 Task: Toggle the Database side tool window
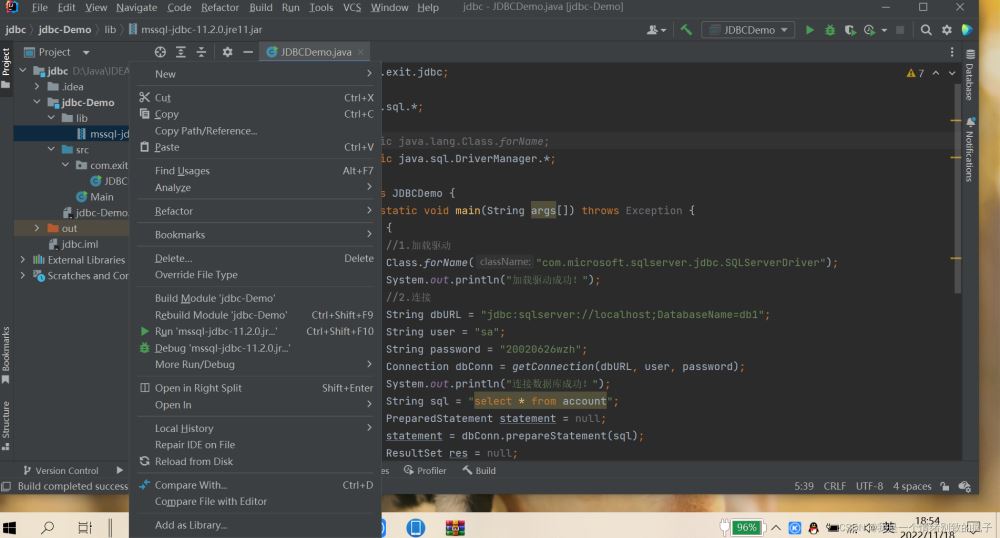coord(969,76)
